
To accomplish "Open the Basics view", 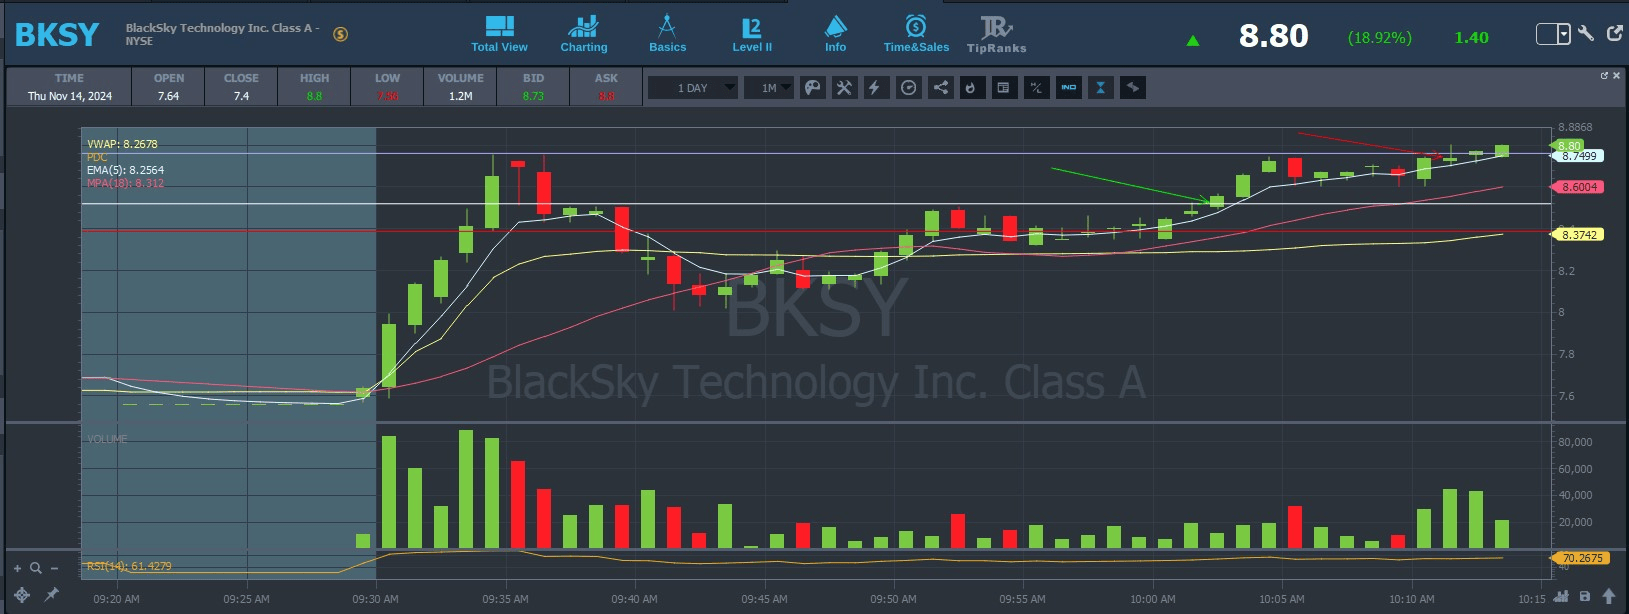I will (667, 34).
